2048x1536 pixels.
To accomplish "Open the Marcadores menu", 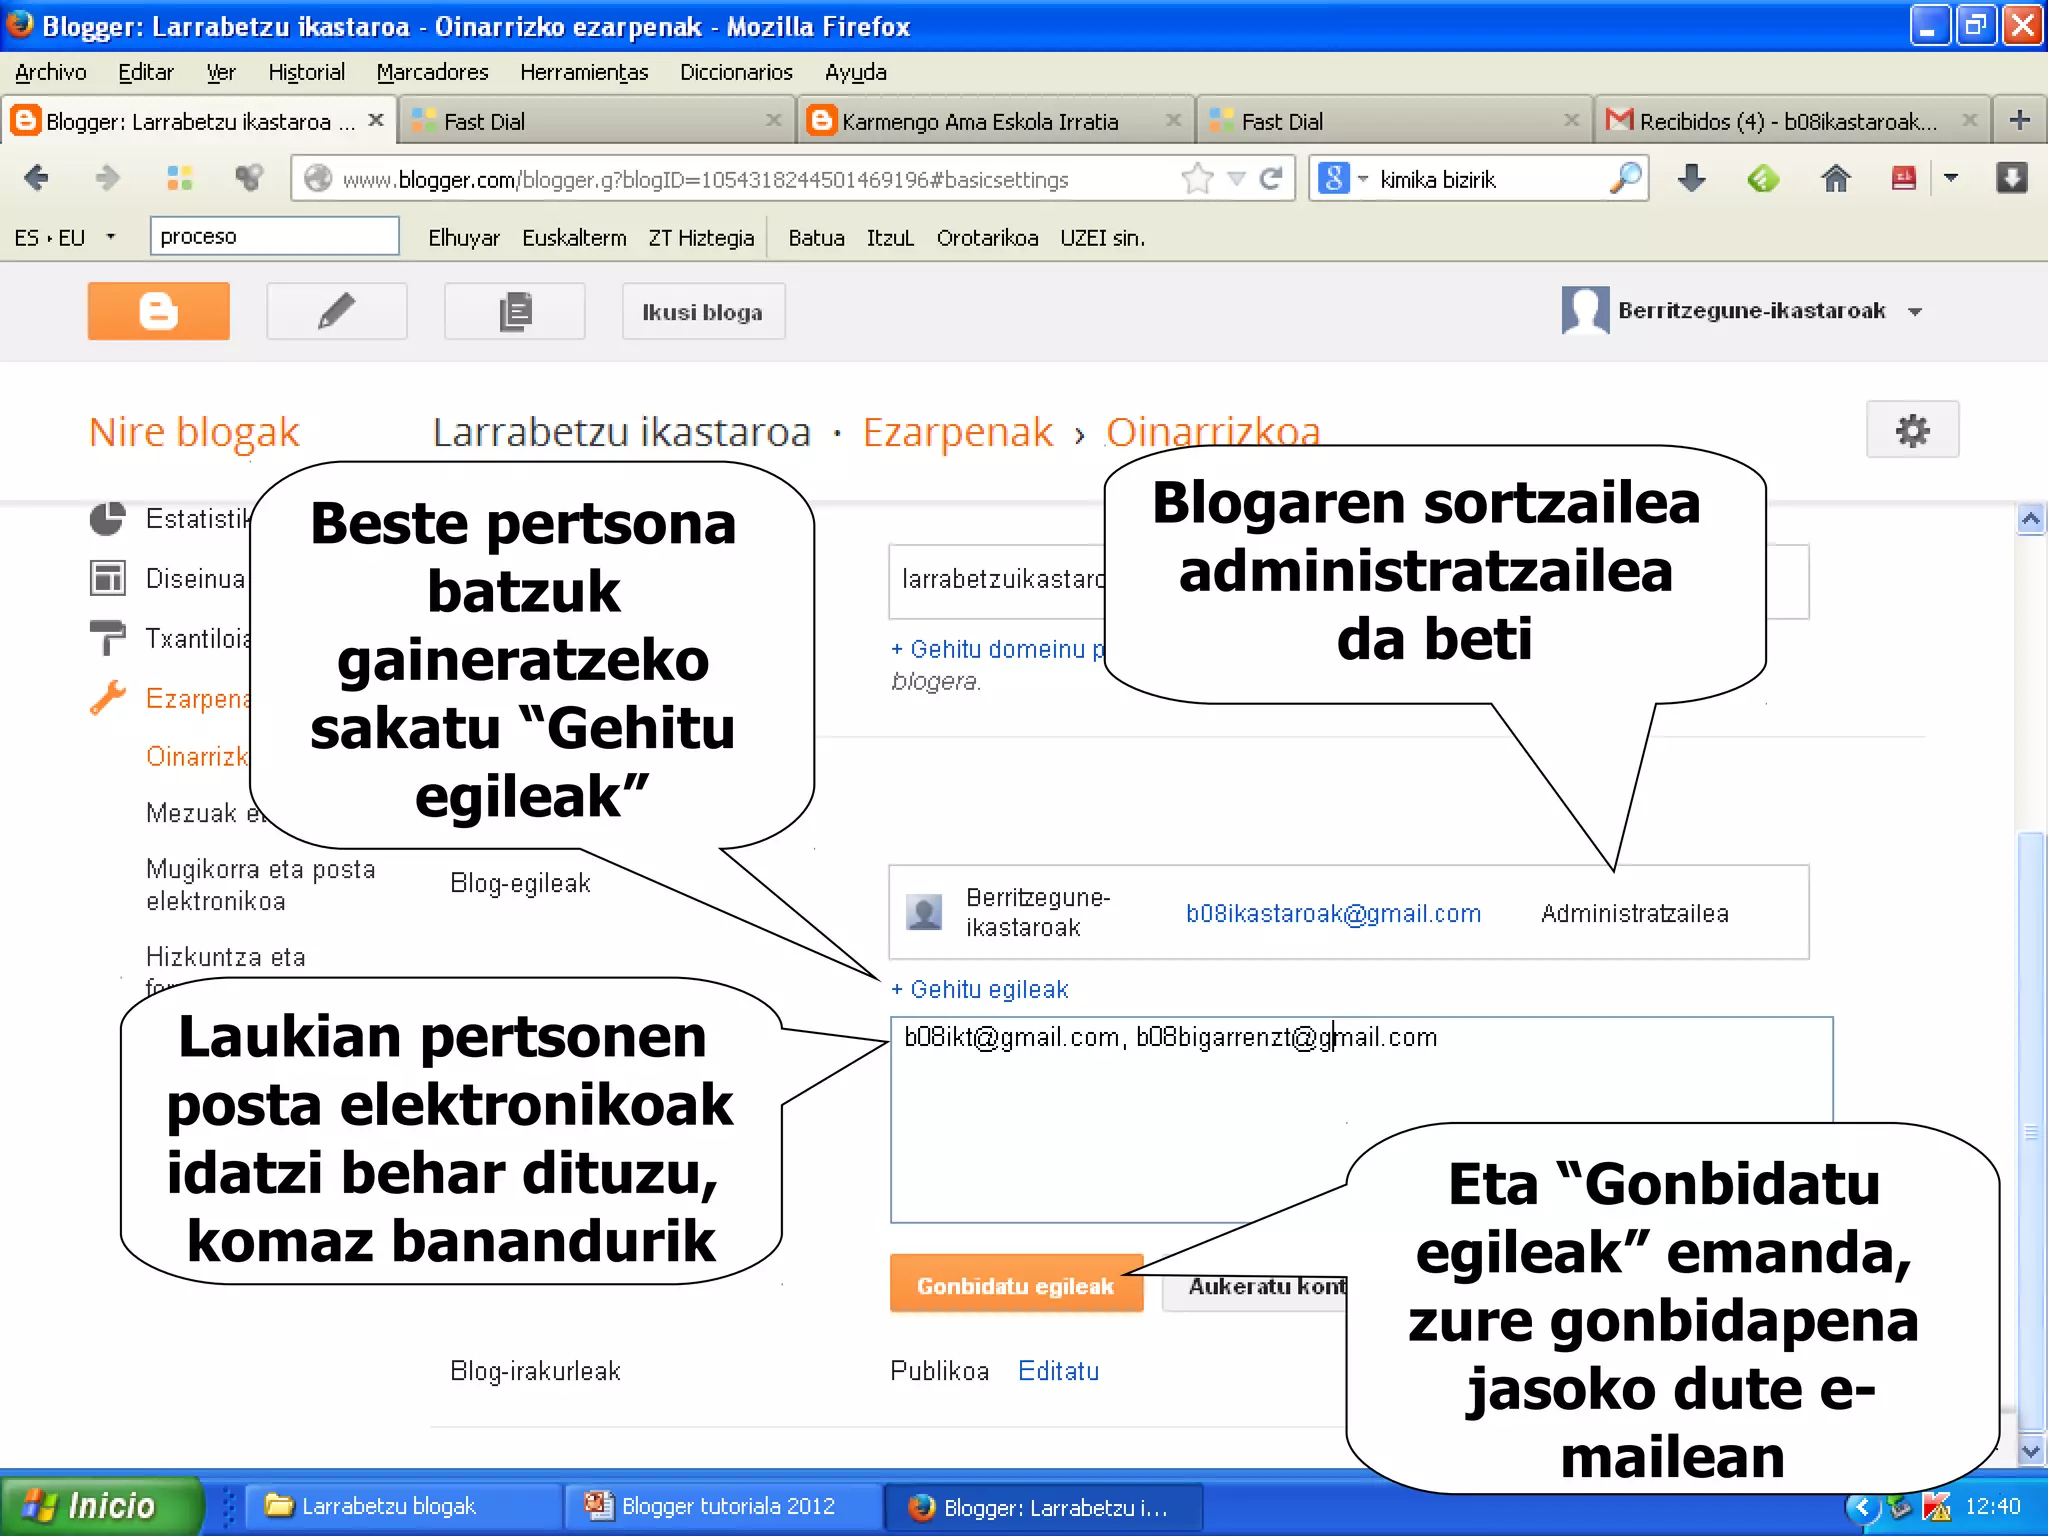I will click(432, 72).
